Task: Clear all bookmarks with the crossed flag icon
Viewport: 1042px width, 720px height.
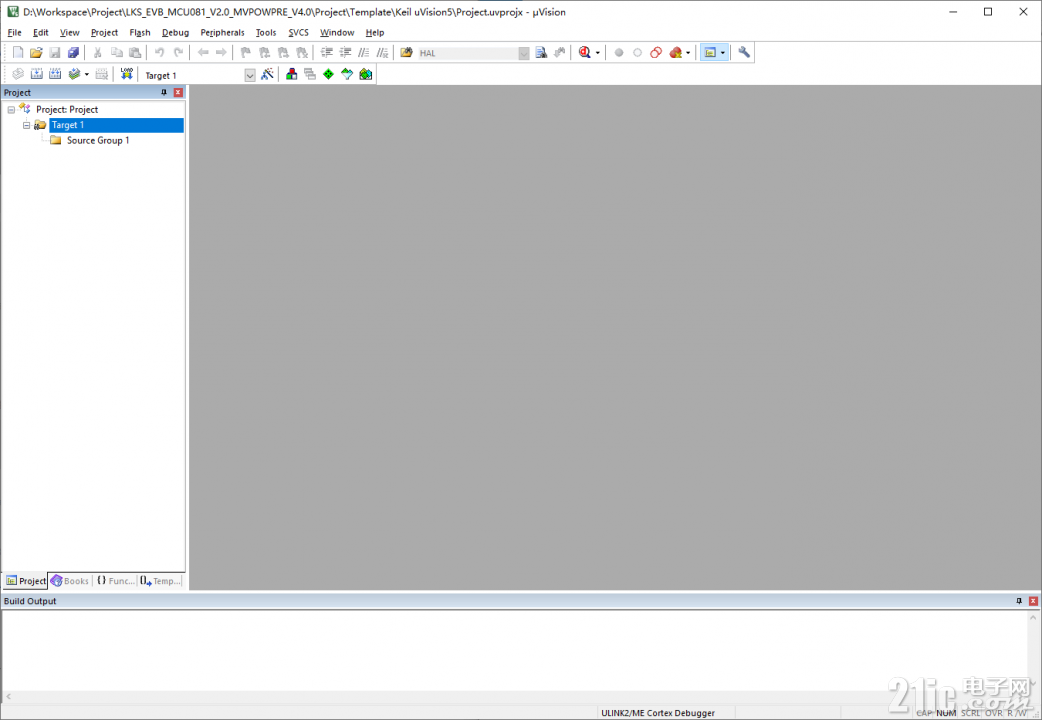Action: tap(302, 53)
